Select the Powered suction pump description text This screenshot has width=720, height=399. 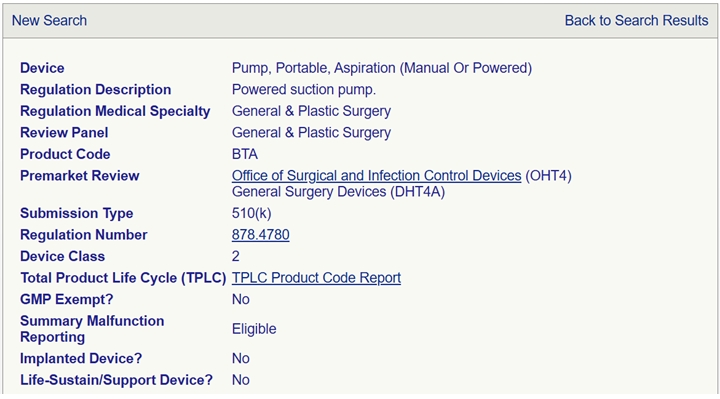[x=304, y=90]
